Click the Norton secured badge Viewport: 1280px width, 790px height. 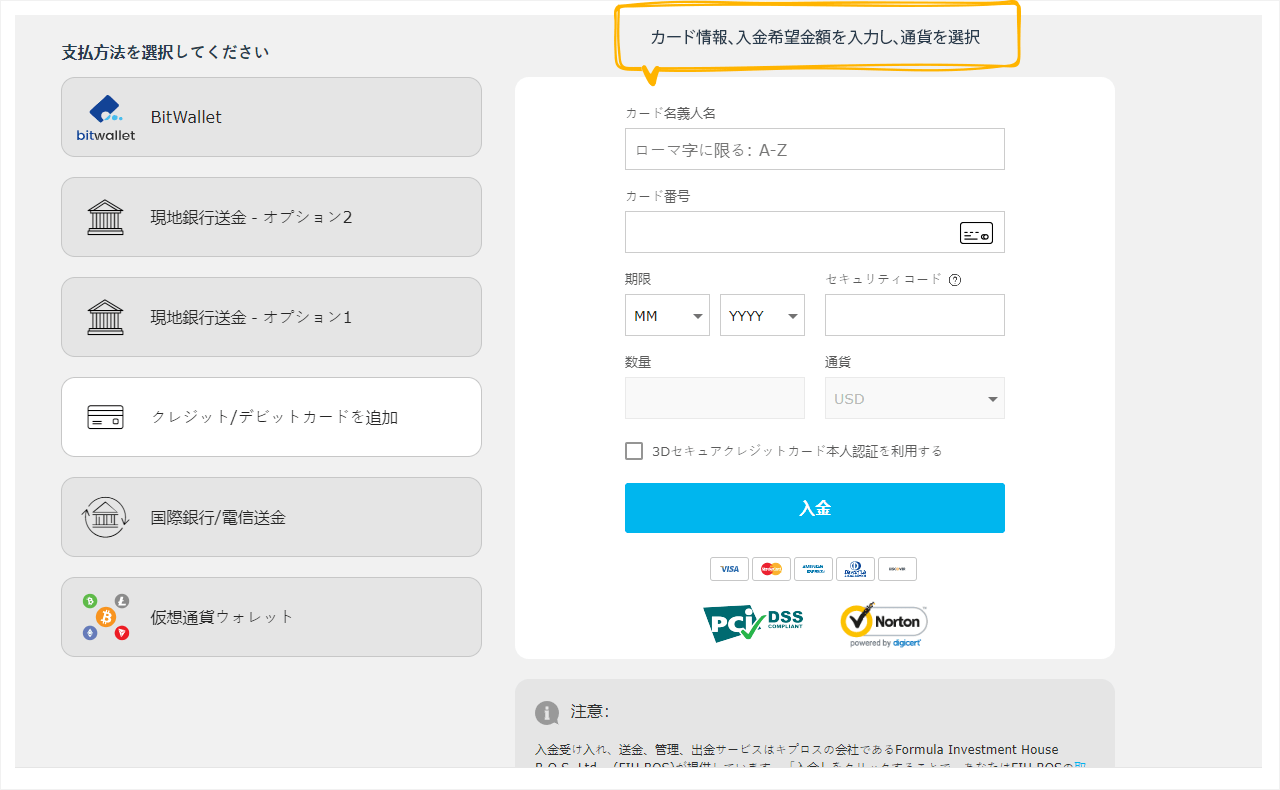[x=884, y=625]
